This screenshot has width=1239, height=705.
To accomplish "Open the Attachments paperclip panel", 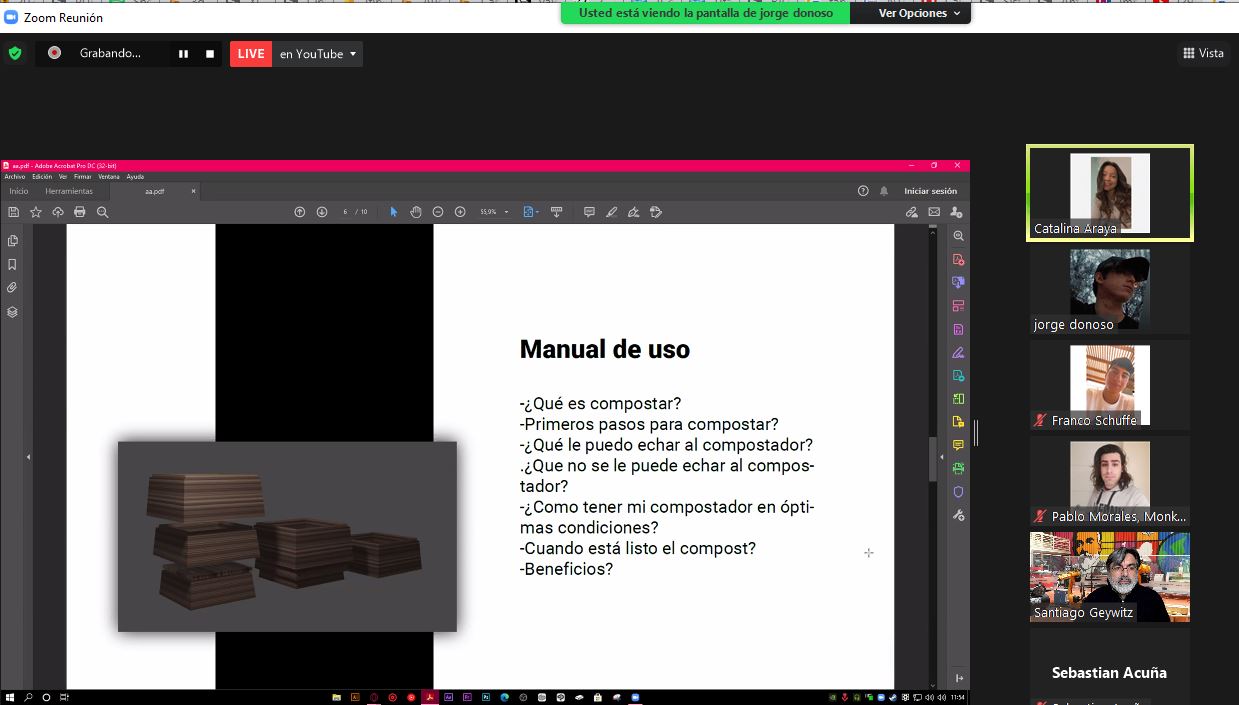I will pyautogui.click(x=13, y=288).
